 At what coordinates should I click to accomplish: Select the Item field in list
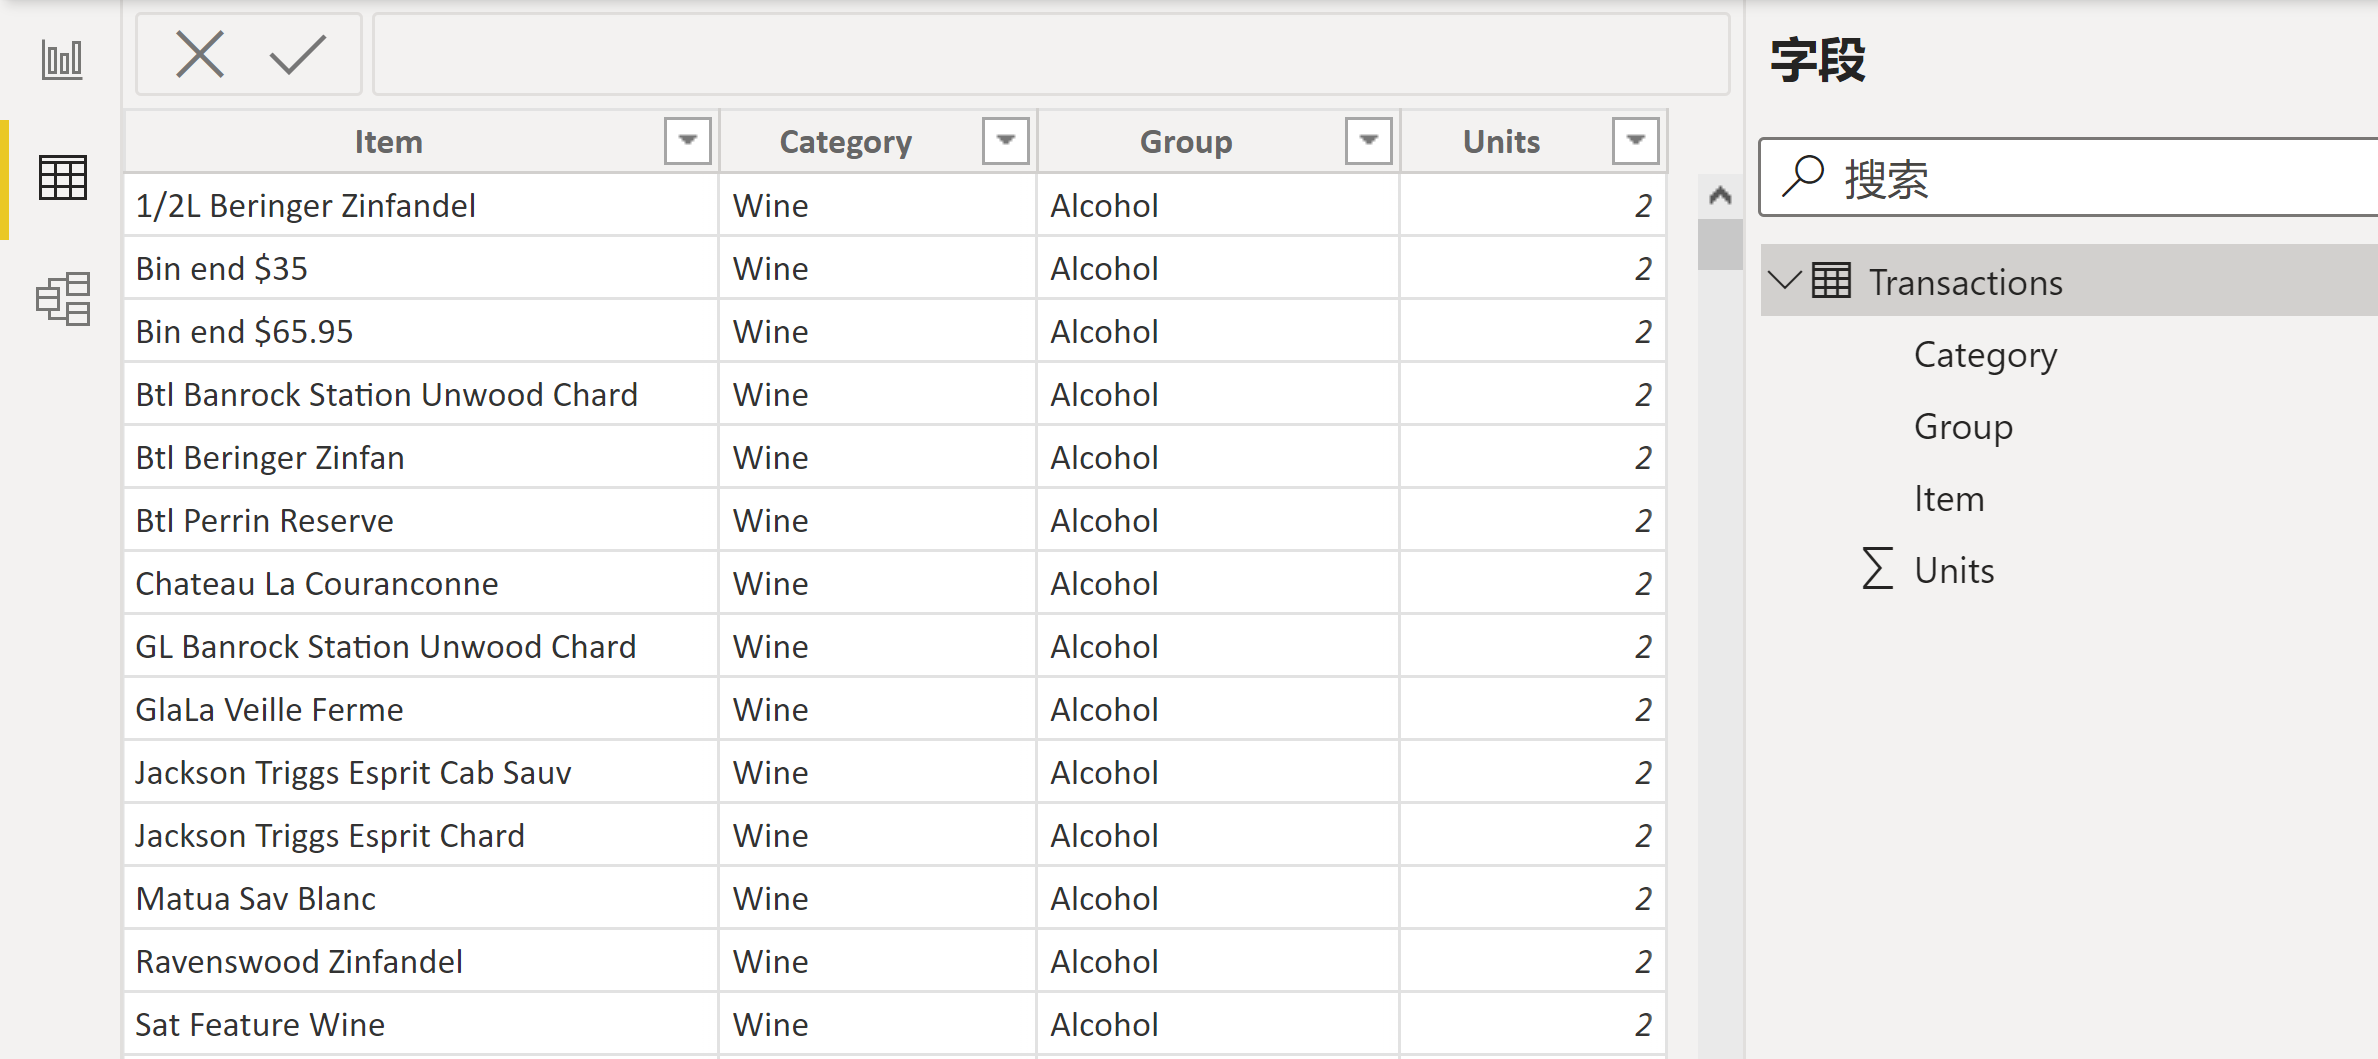[x=1949, y=499]
